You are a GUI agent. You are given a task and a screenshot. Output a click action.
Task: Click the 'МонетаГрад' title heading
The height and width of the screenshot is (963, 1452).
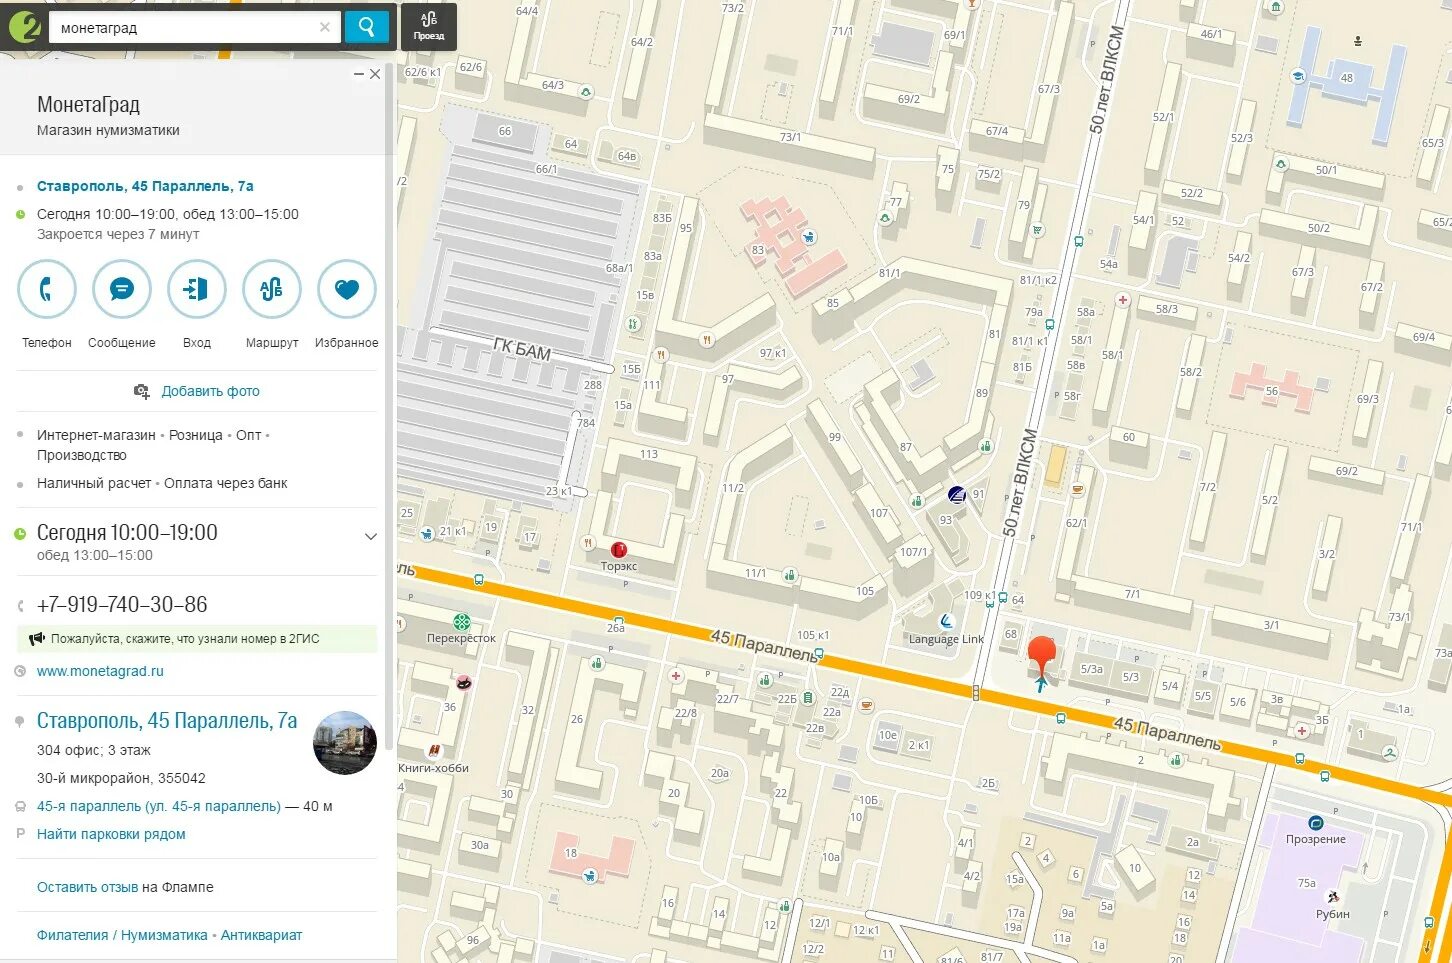pos(88,104)
